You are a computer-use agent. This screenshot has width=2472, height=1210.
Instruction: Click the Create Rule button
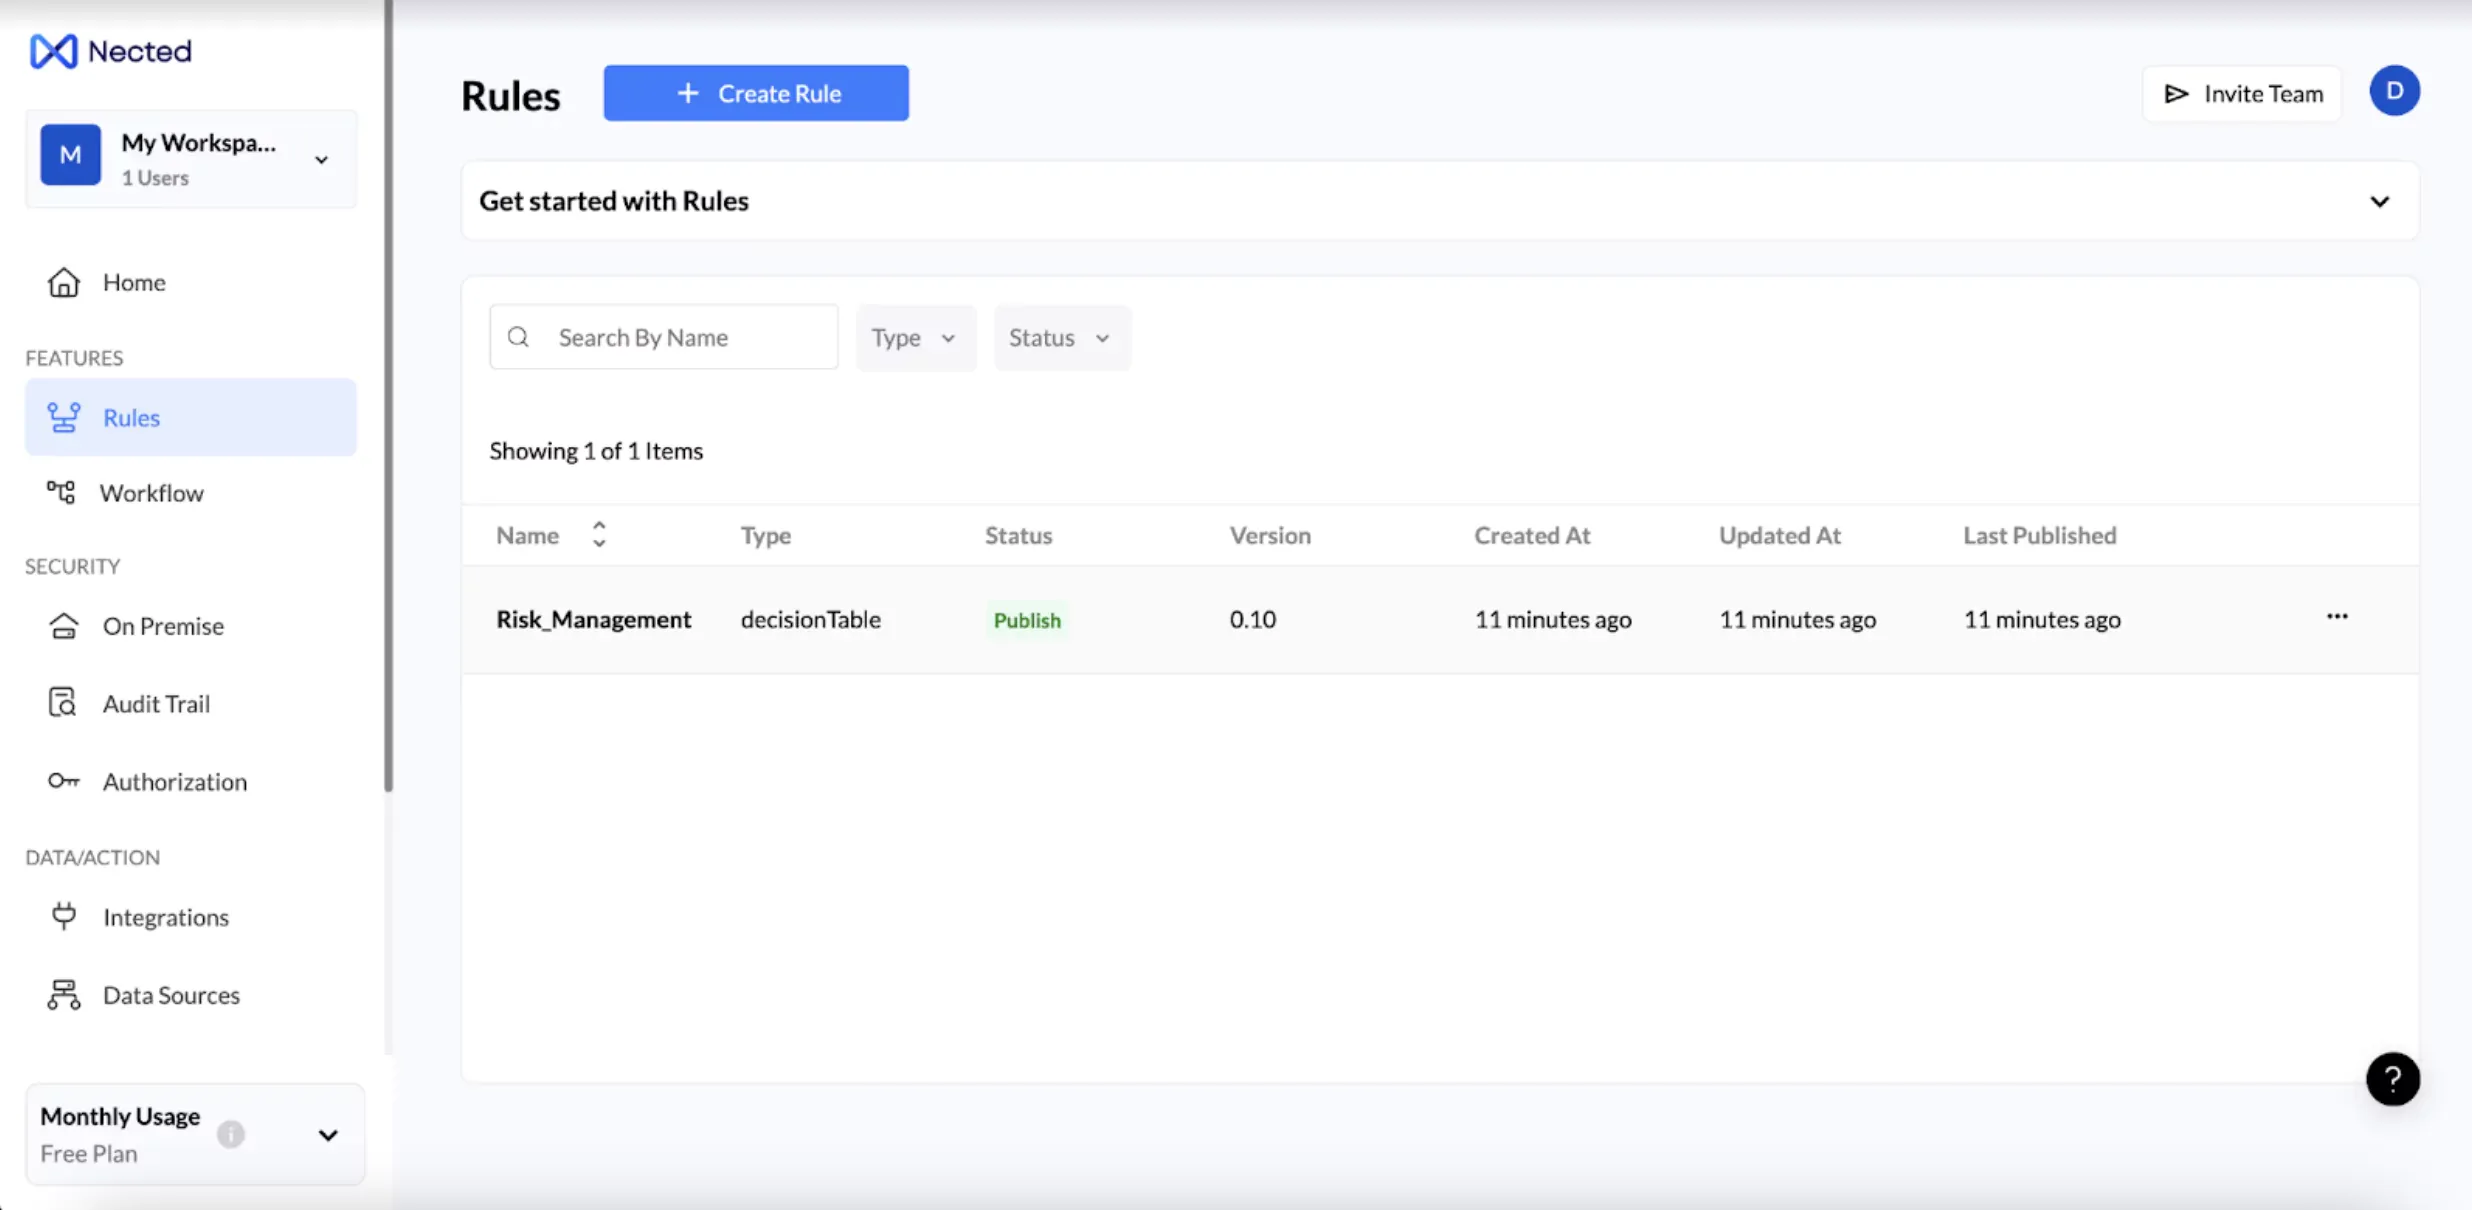coord(756,93)
